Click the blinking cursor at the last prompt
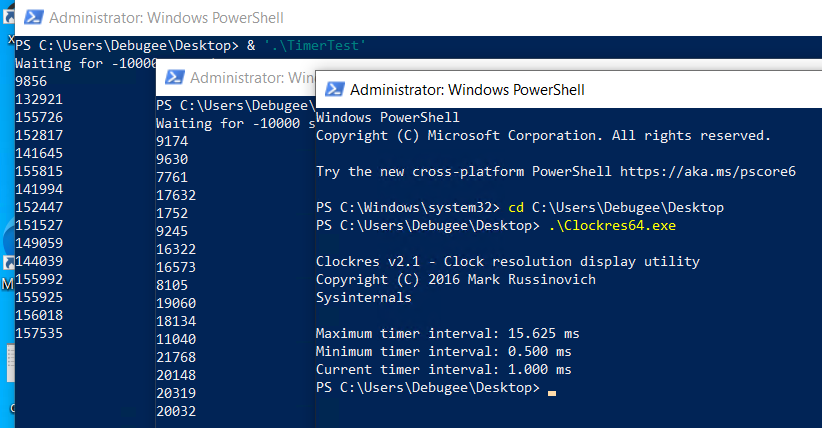This screenshot has height=428, width=822. click(551, 392)
